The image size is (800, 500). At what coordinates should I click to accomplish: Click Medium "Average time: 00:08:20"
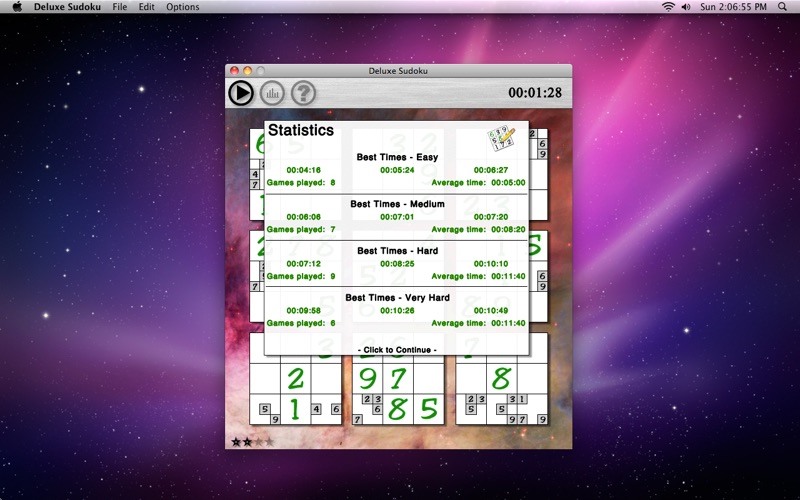(479, 230)
